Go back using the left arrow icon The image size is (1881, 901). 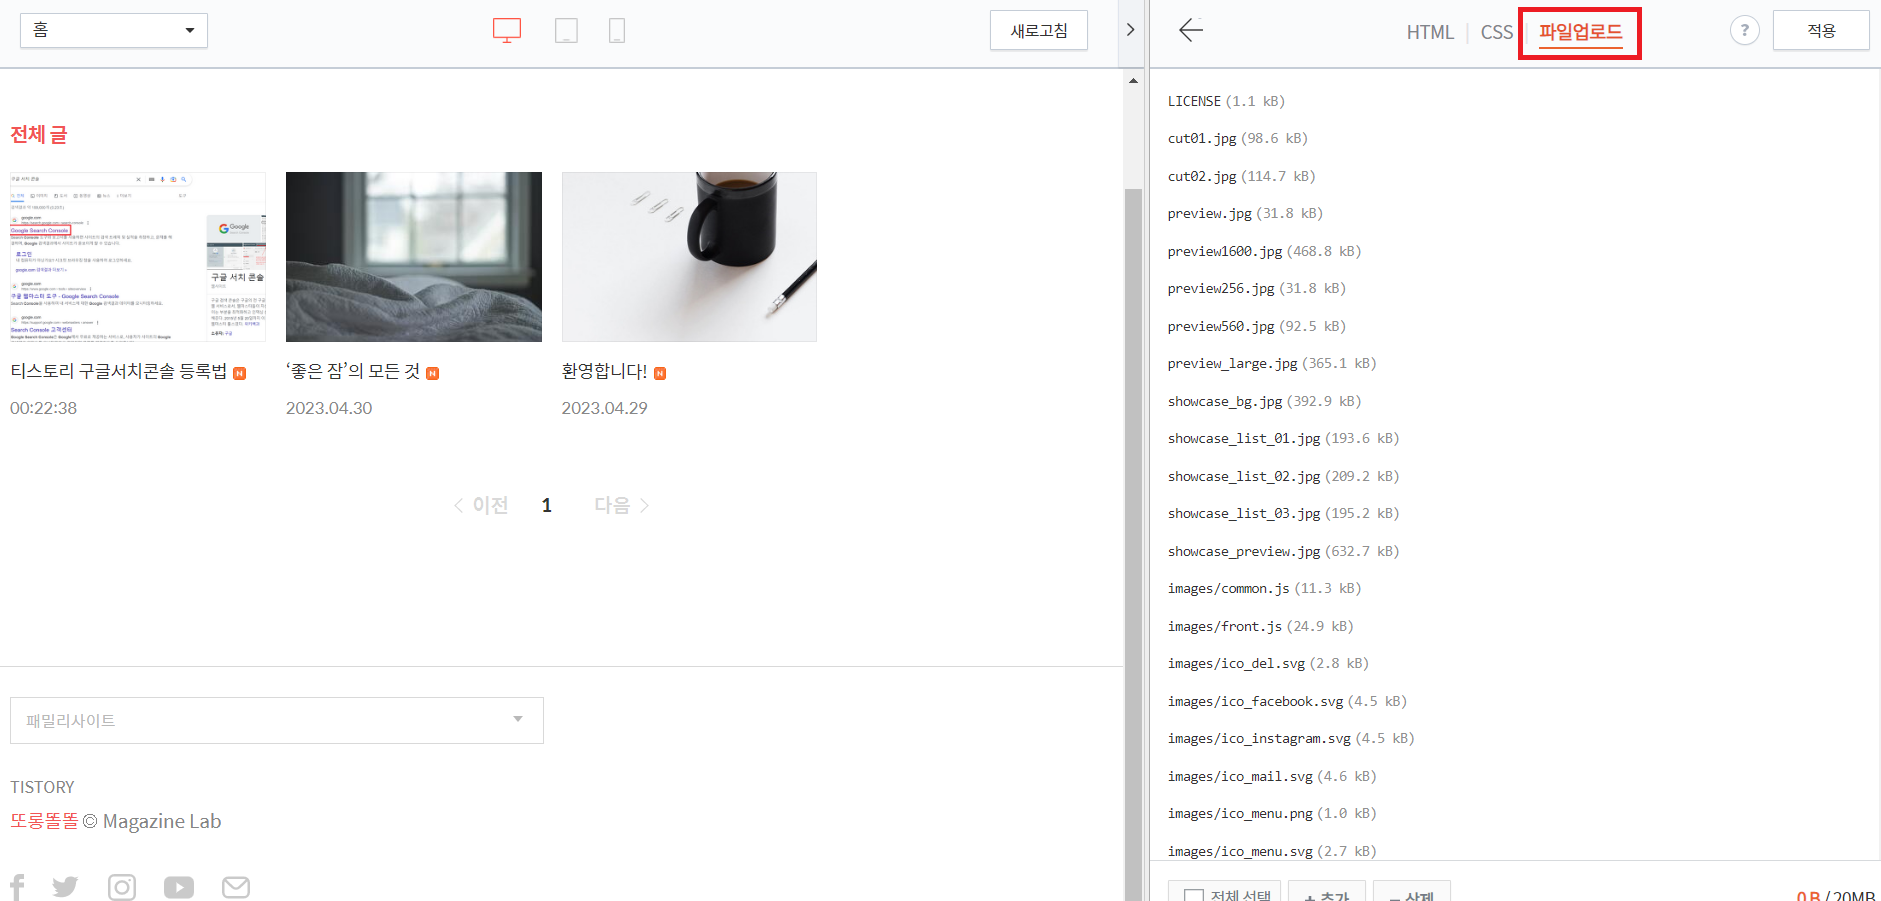tap(1191, 30)
